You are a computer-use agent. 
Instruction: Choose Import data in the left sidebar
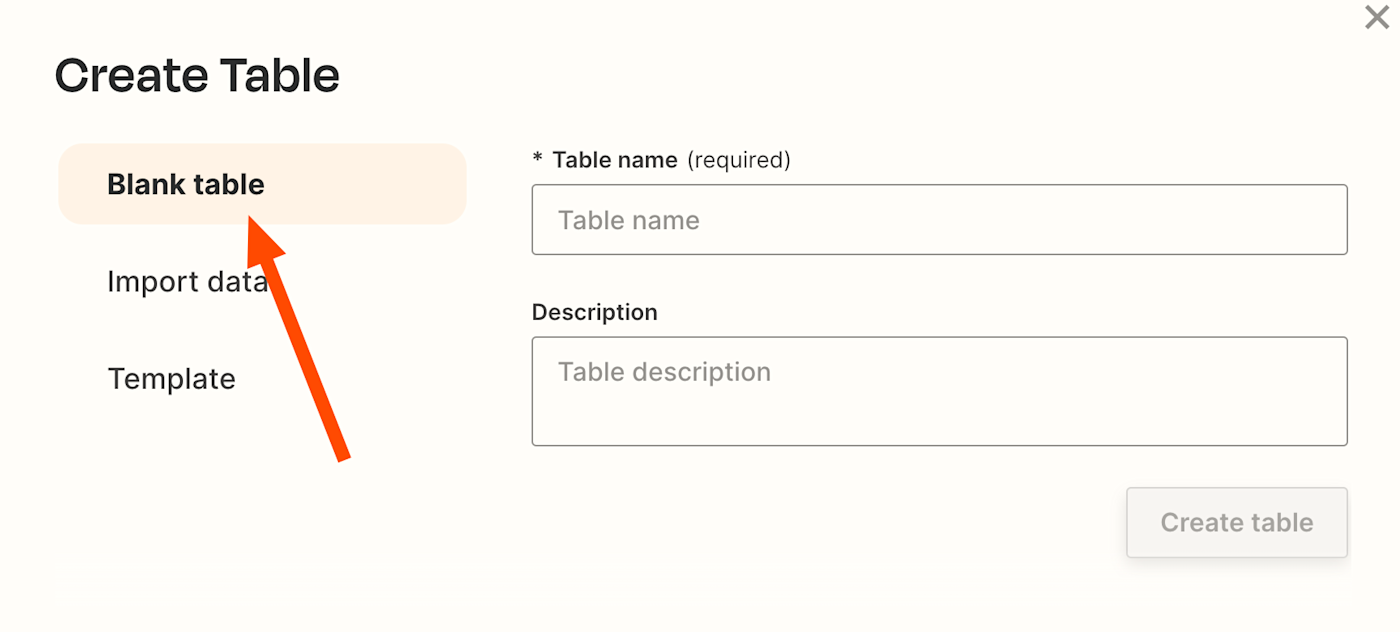(187, 282)
